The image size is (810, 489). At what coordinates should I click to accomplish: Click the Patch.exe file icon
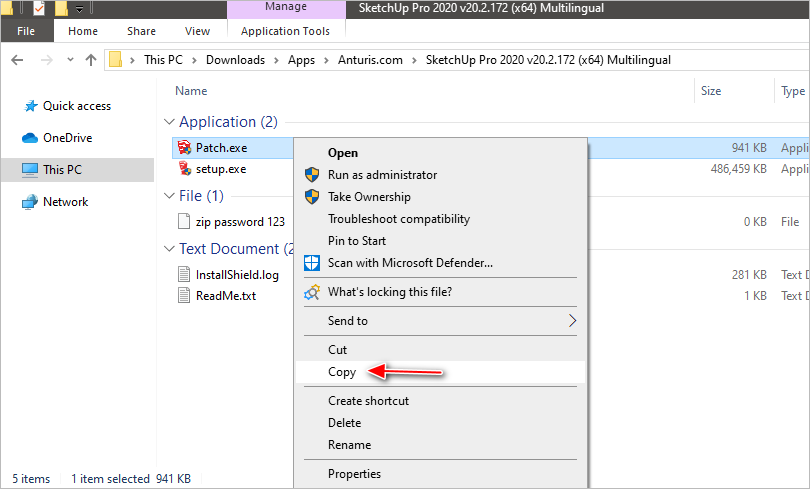(x=184, y=148)
